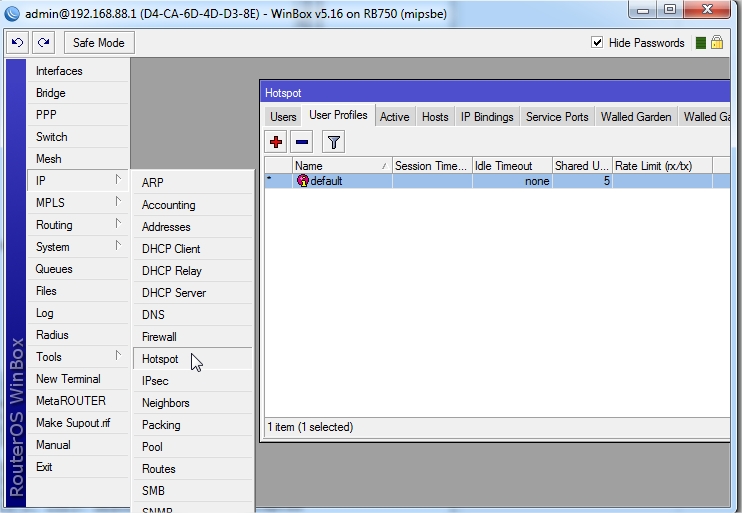Screen dimensions: 742x513
Task: Select Hotspot from IP submenu
Action: point(193,359)
